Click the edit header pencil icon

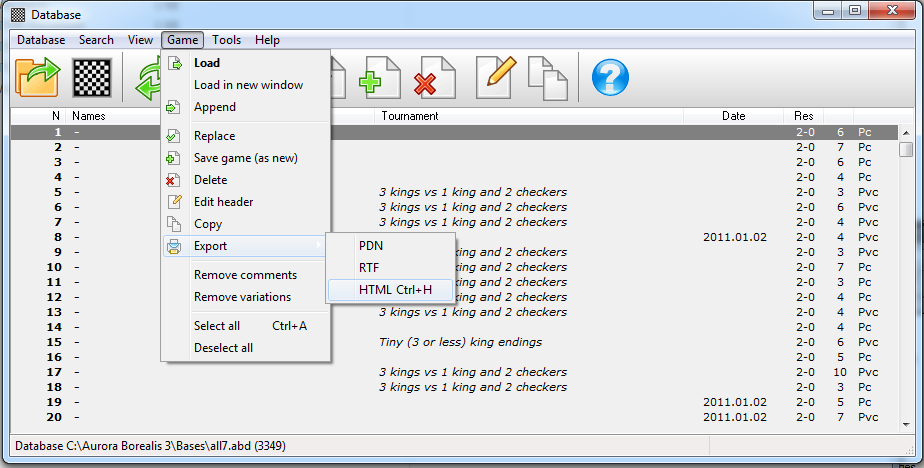(495, 77)
